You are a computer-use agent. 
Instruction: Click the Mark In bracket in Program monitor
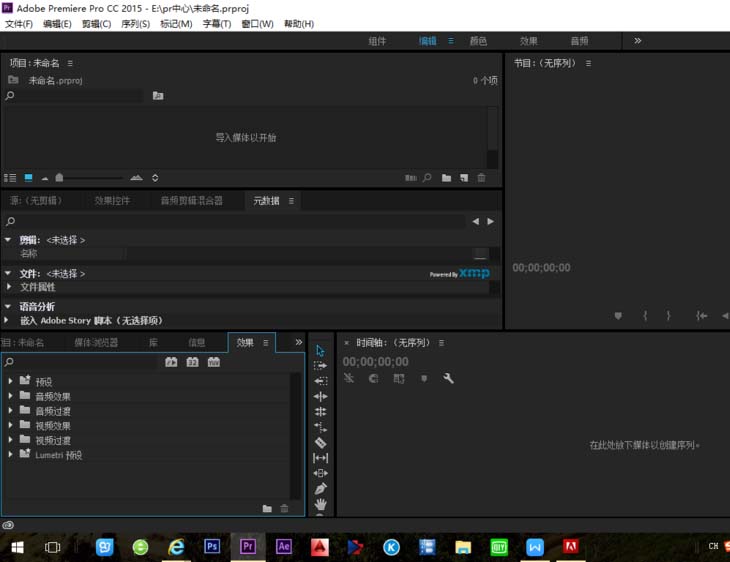pos(645,316)
